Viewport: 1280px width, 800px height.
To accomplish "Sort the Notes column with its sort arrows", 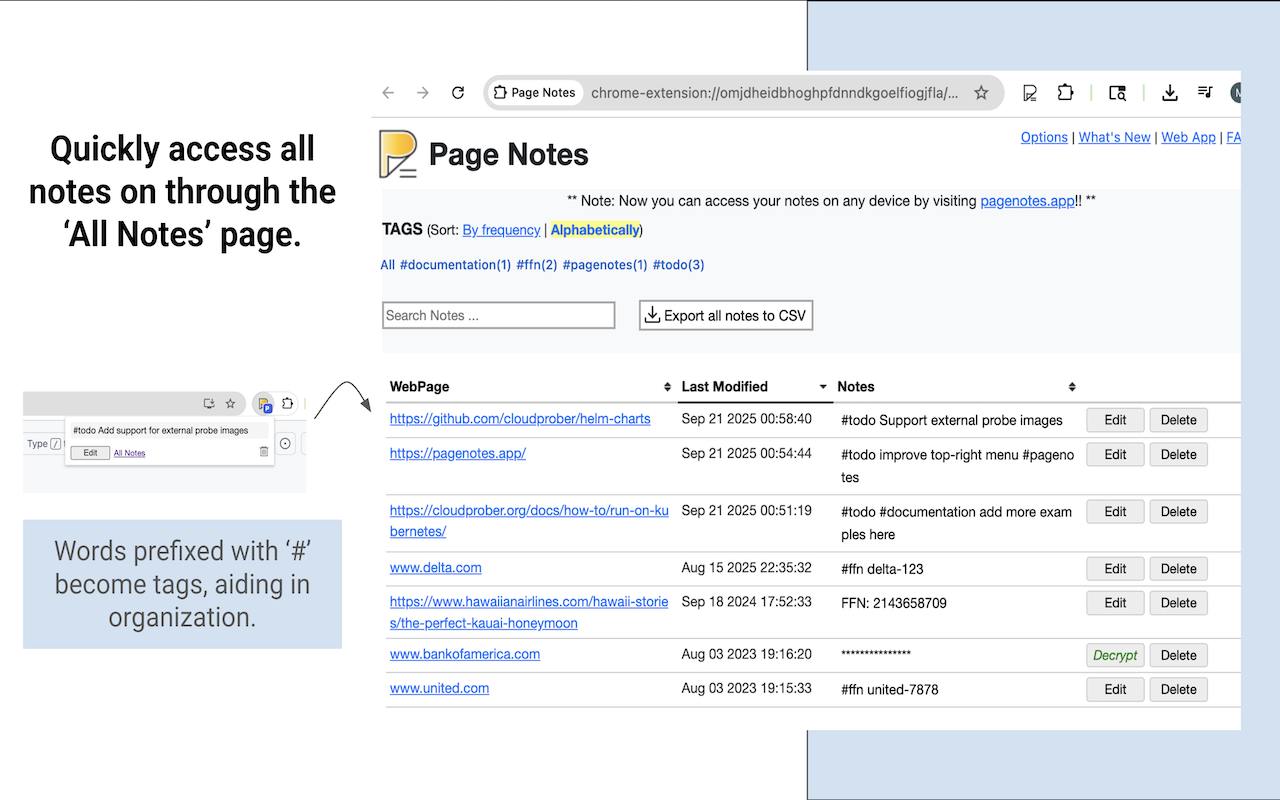I will [x=1072, y=387].
